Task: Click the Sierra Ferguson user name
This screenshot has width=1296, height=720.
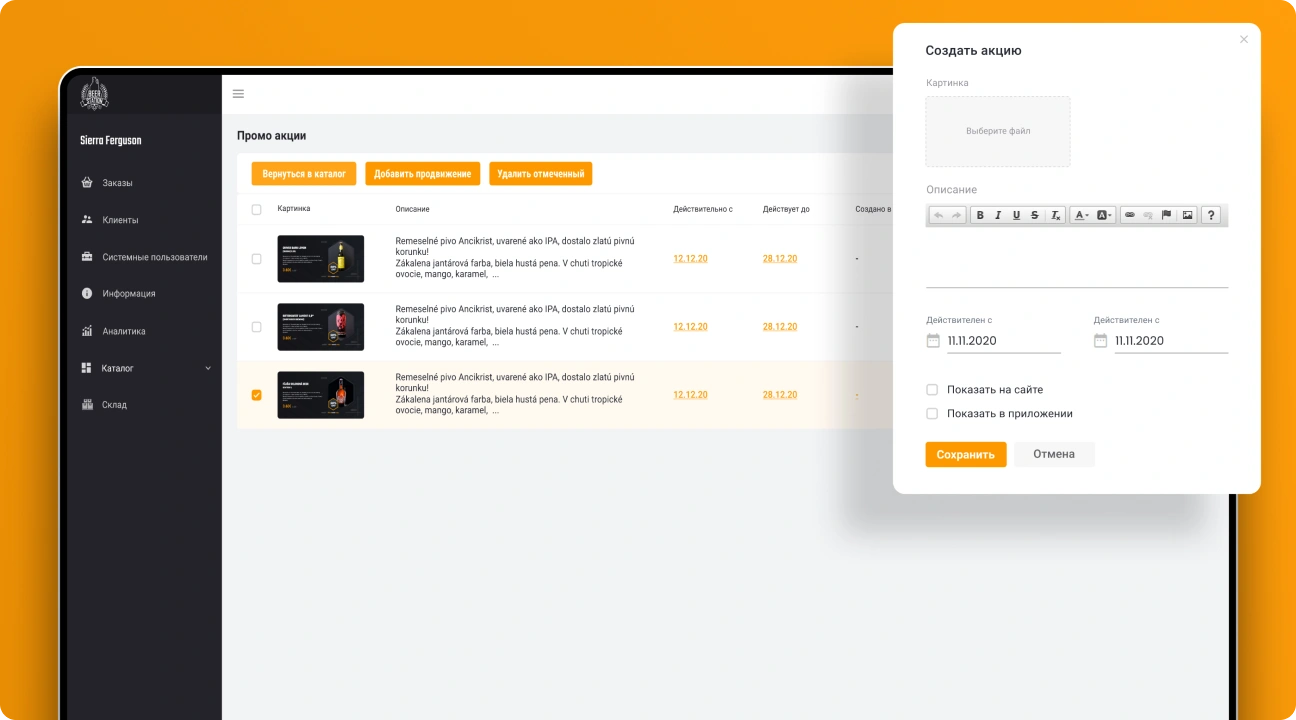Action: (111, 141)
